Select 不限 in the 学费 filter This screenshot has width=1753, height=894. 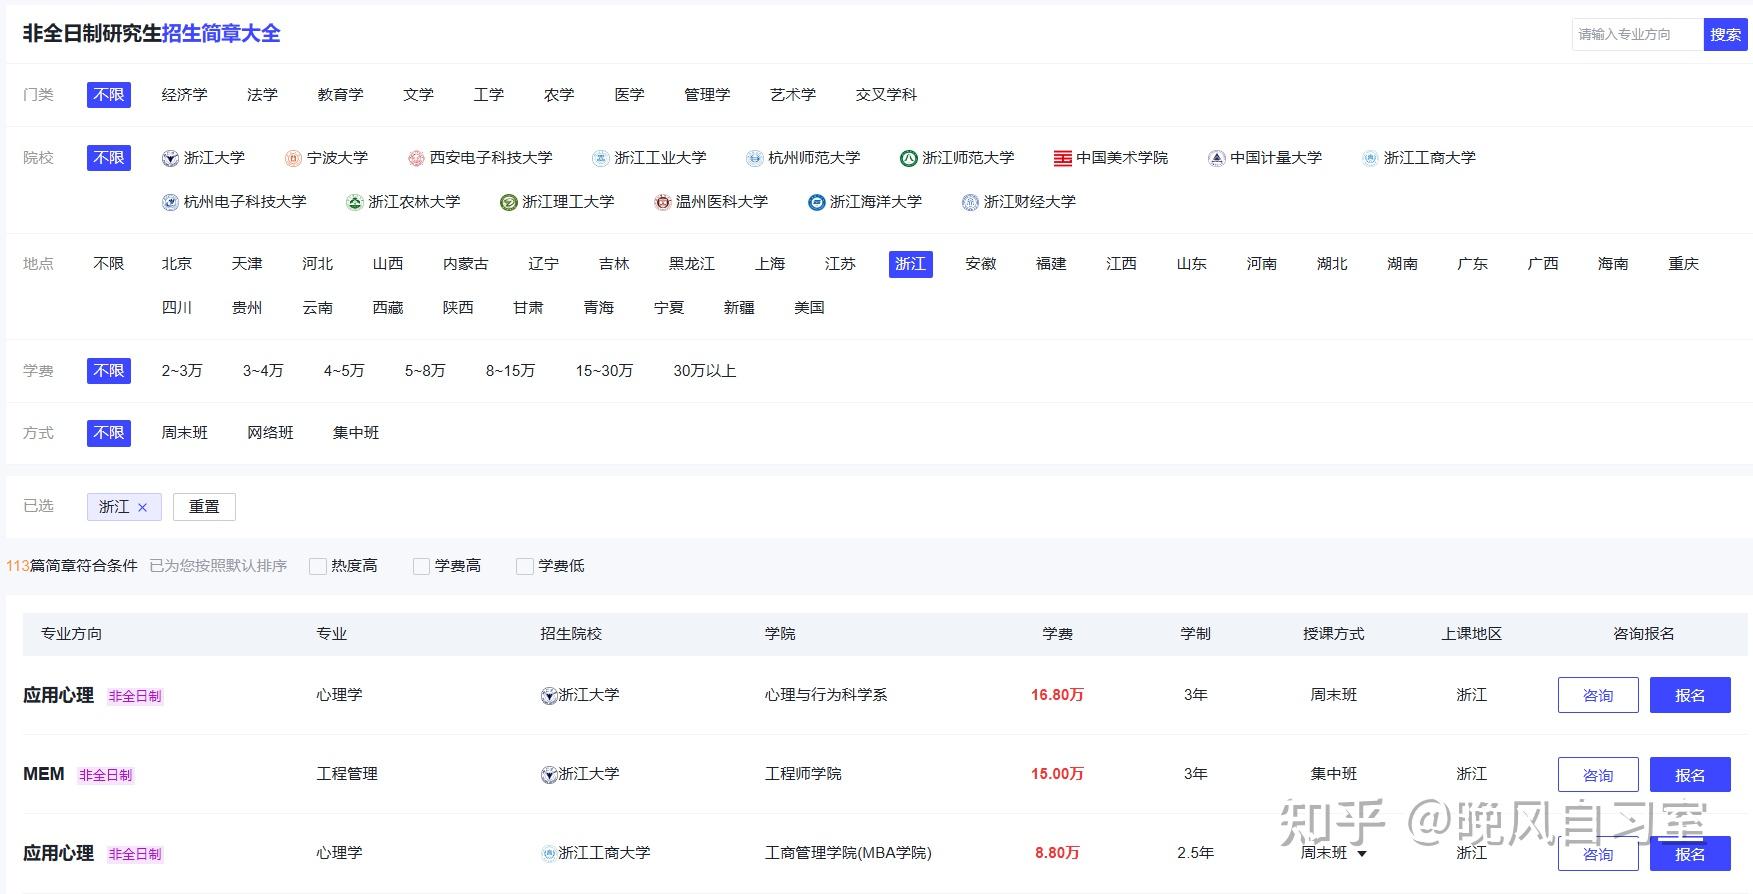point(109,370)
